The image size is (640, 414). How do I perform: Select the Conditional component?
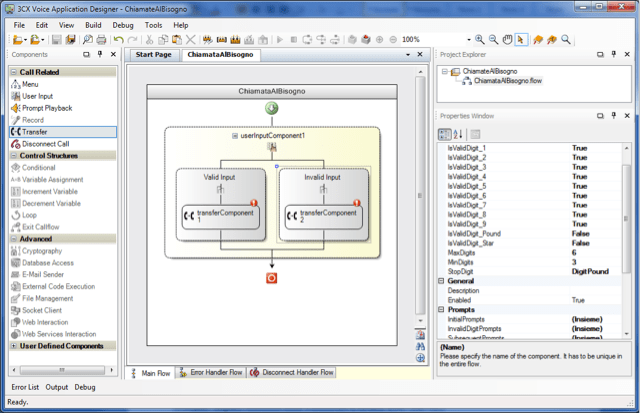click(33, 167)
